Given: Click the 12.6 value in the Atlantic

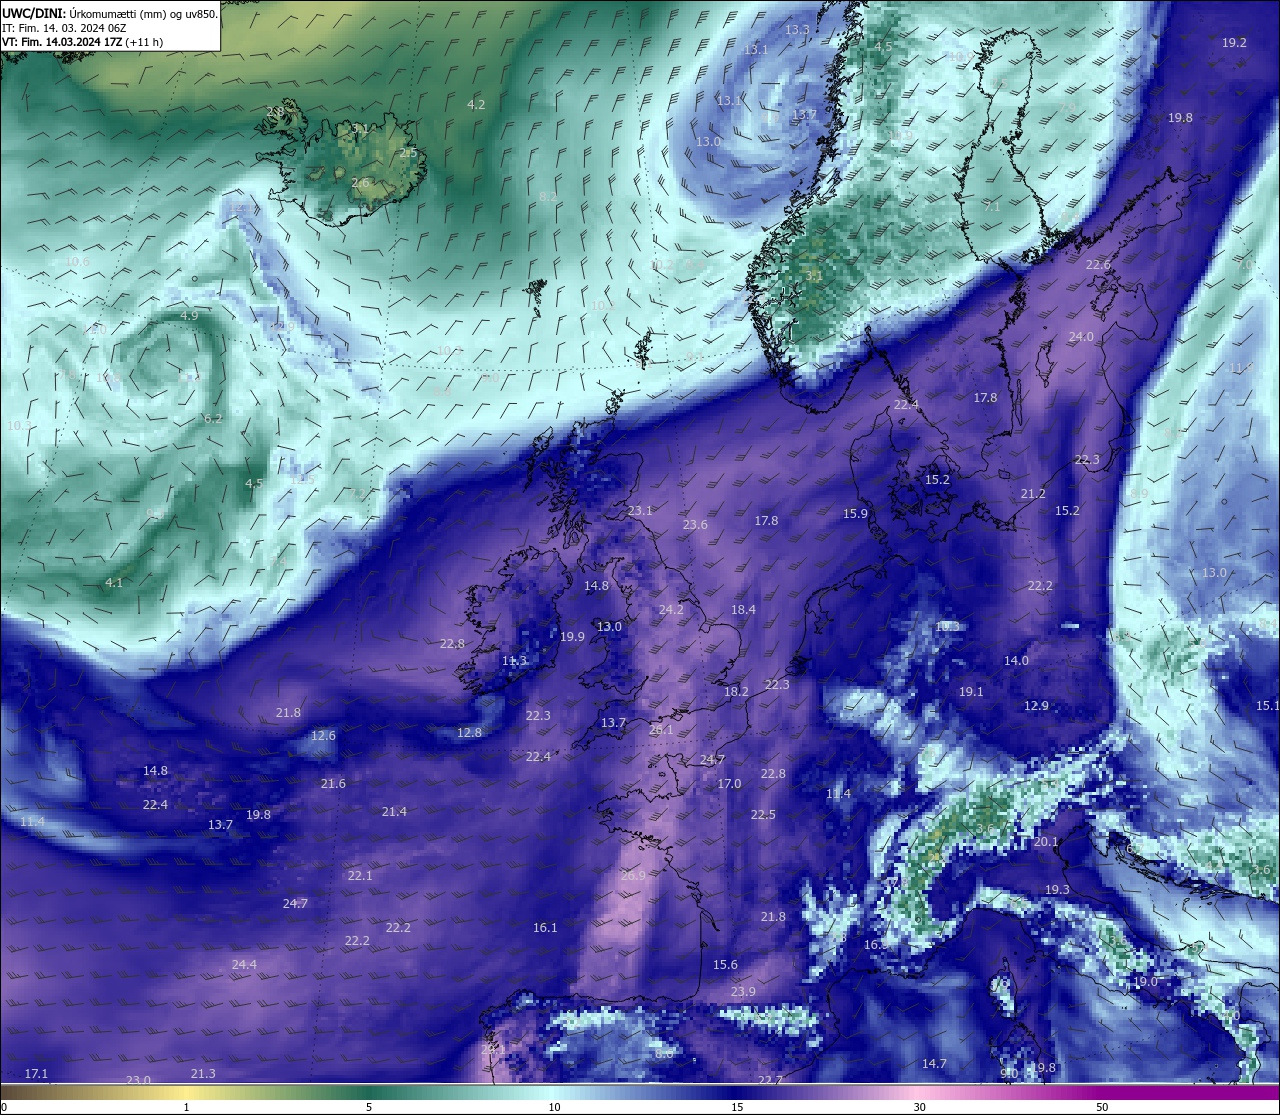Looking at the screenshot, I should 323,736.
